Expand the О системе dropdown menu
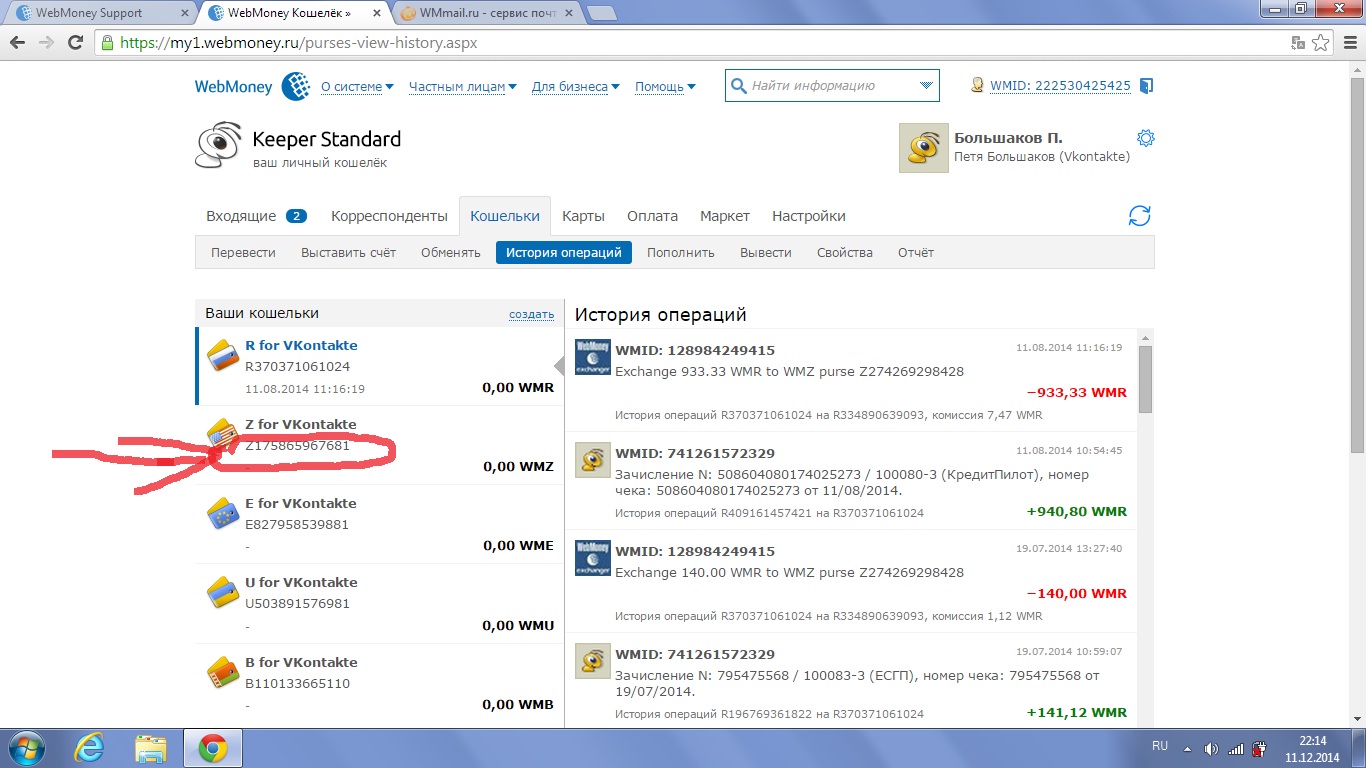The height and width of the screenshot is (768, 1366). (357, 87)
